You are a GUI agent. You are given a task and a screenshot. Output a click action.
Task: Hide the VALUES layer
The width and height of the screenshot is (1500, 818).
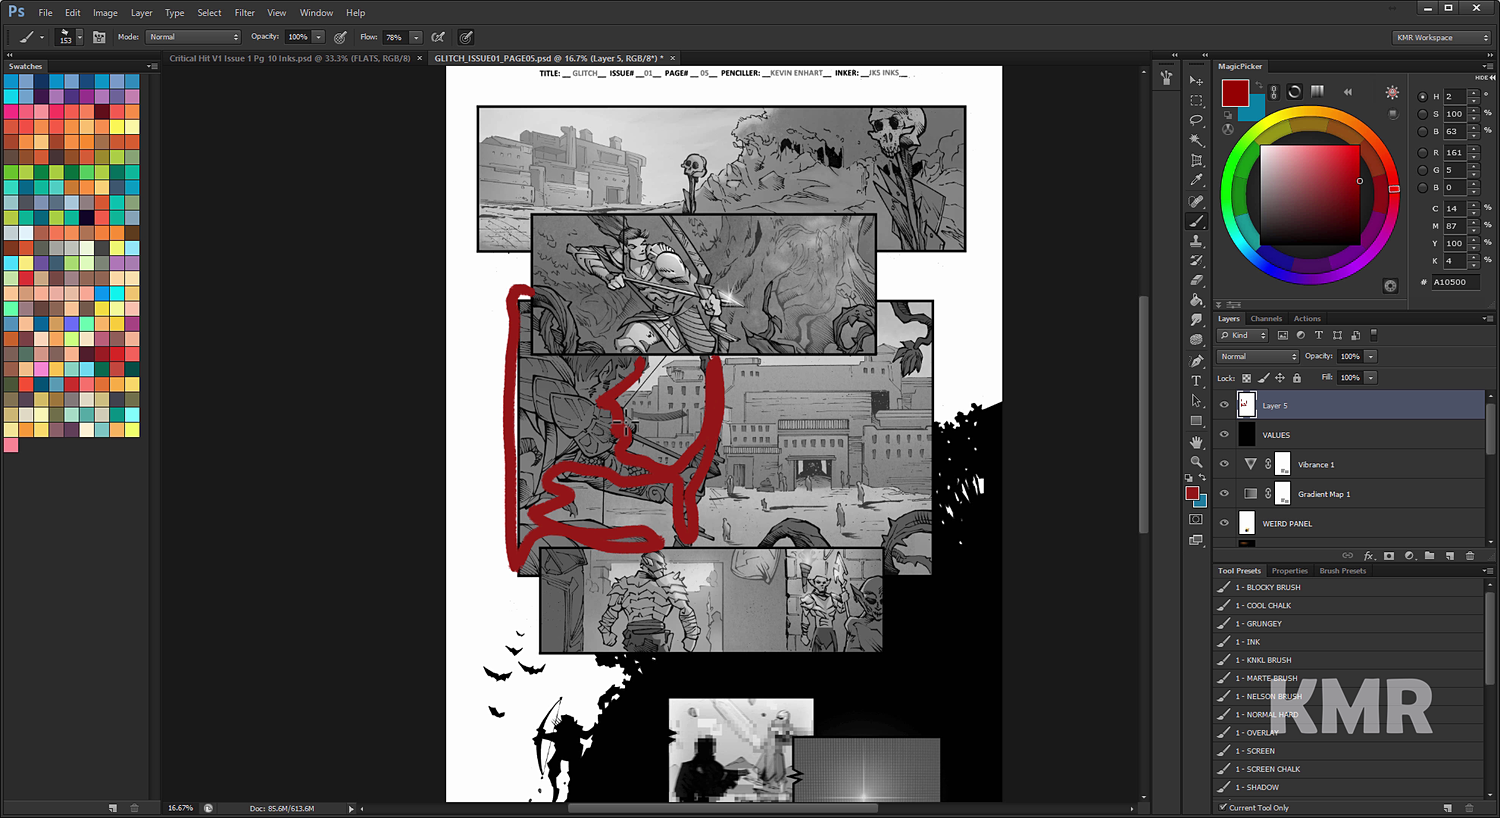pyautogui.click(x=1224, y=434)
